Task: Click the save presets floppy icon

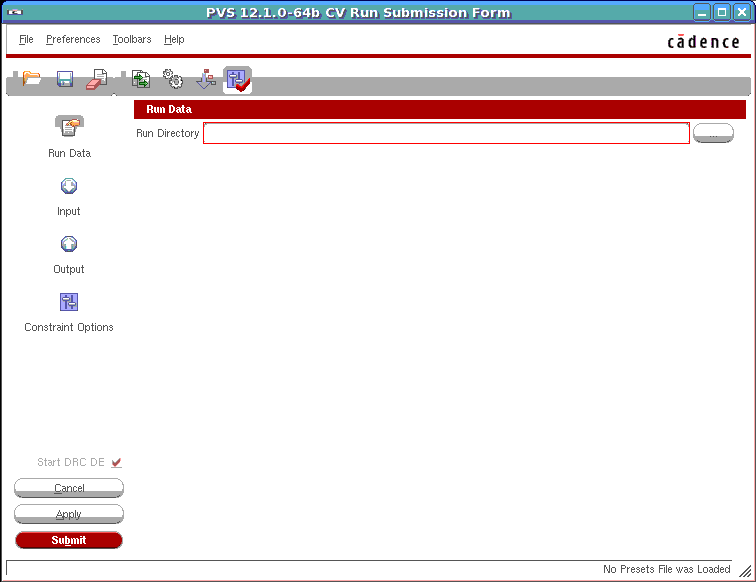Action: coord(65,79)
